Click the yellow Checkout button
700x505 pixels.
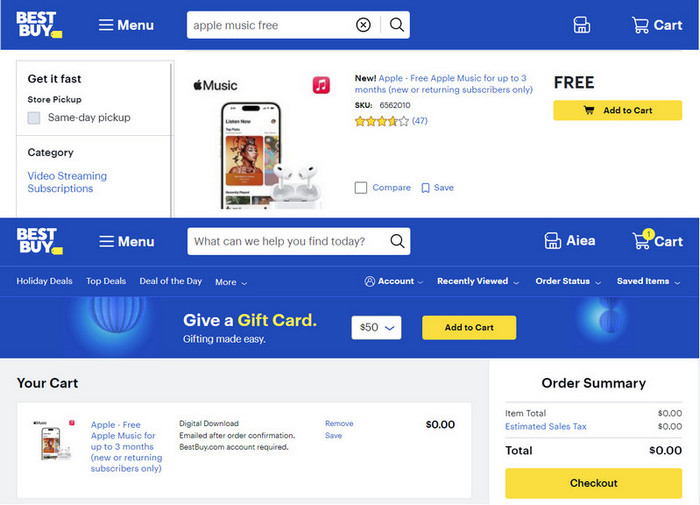point(593,483)
